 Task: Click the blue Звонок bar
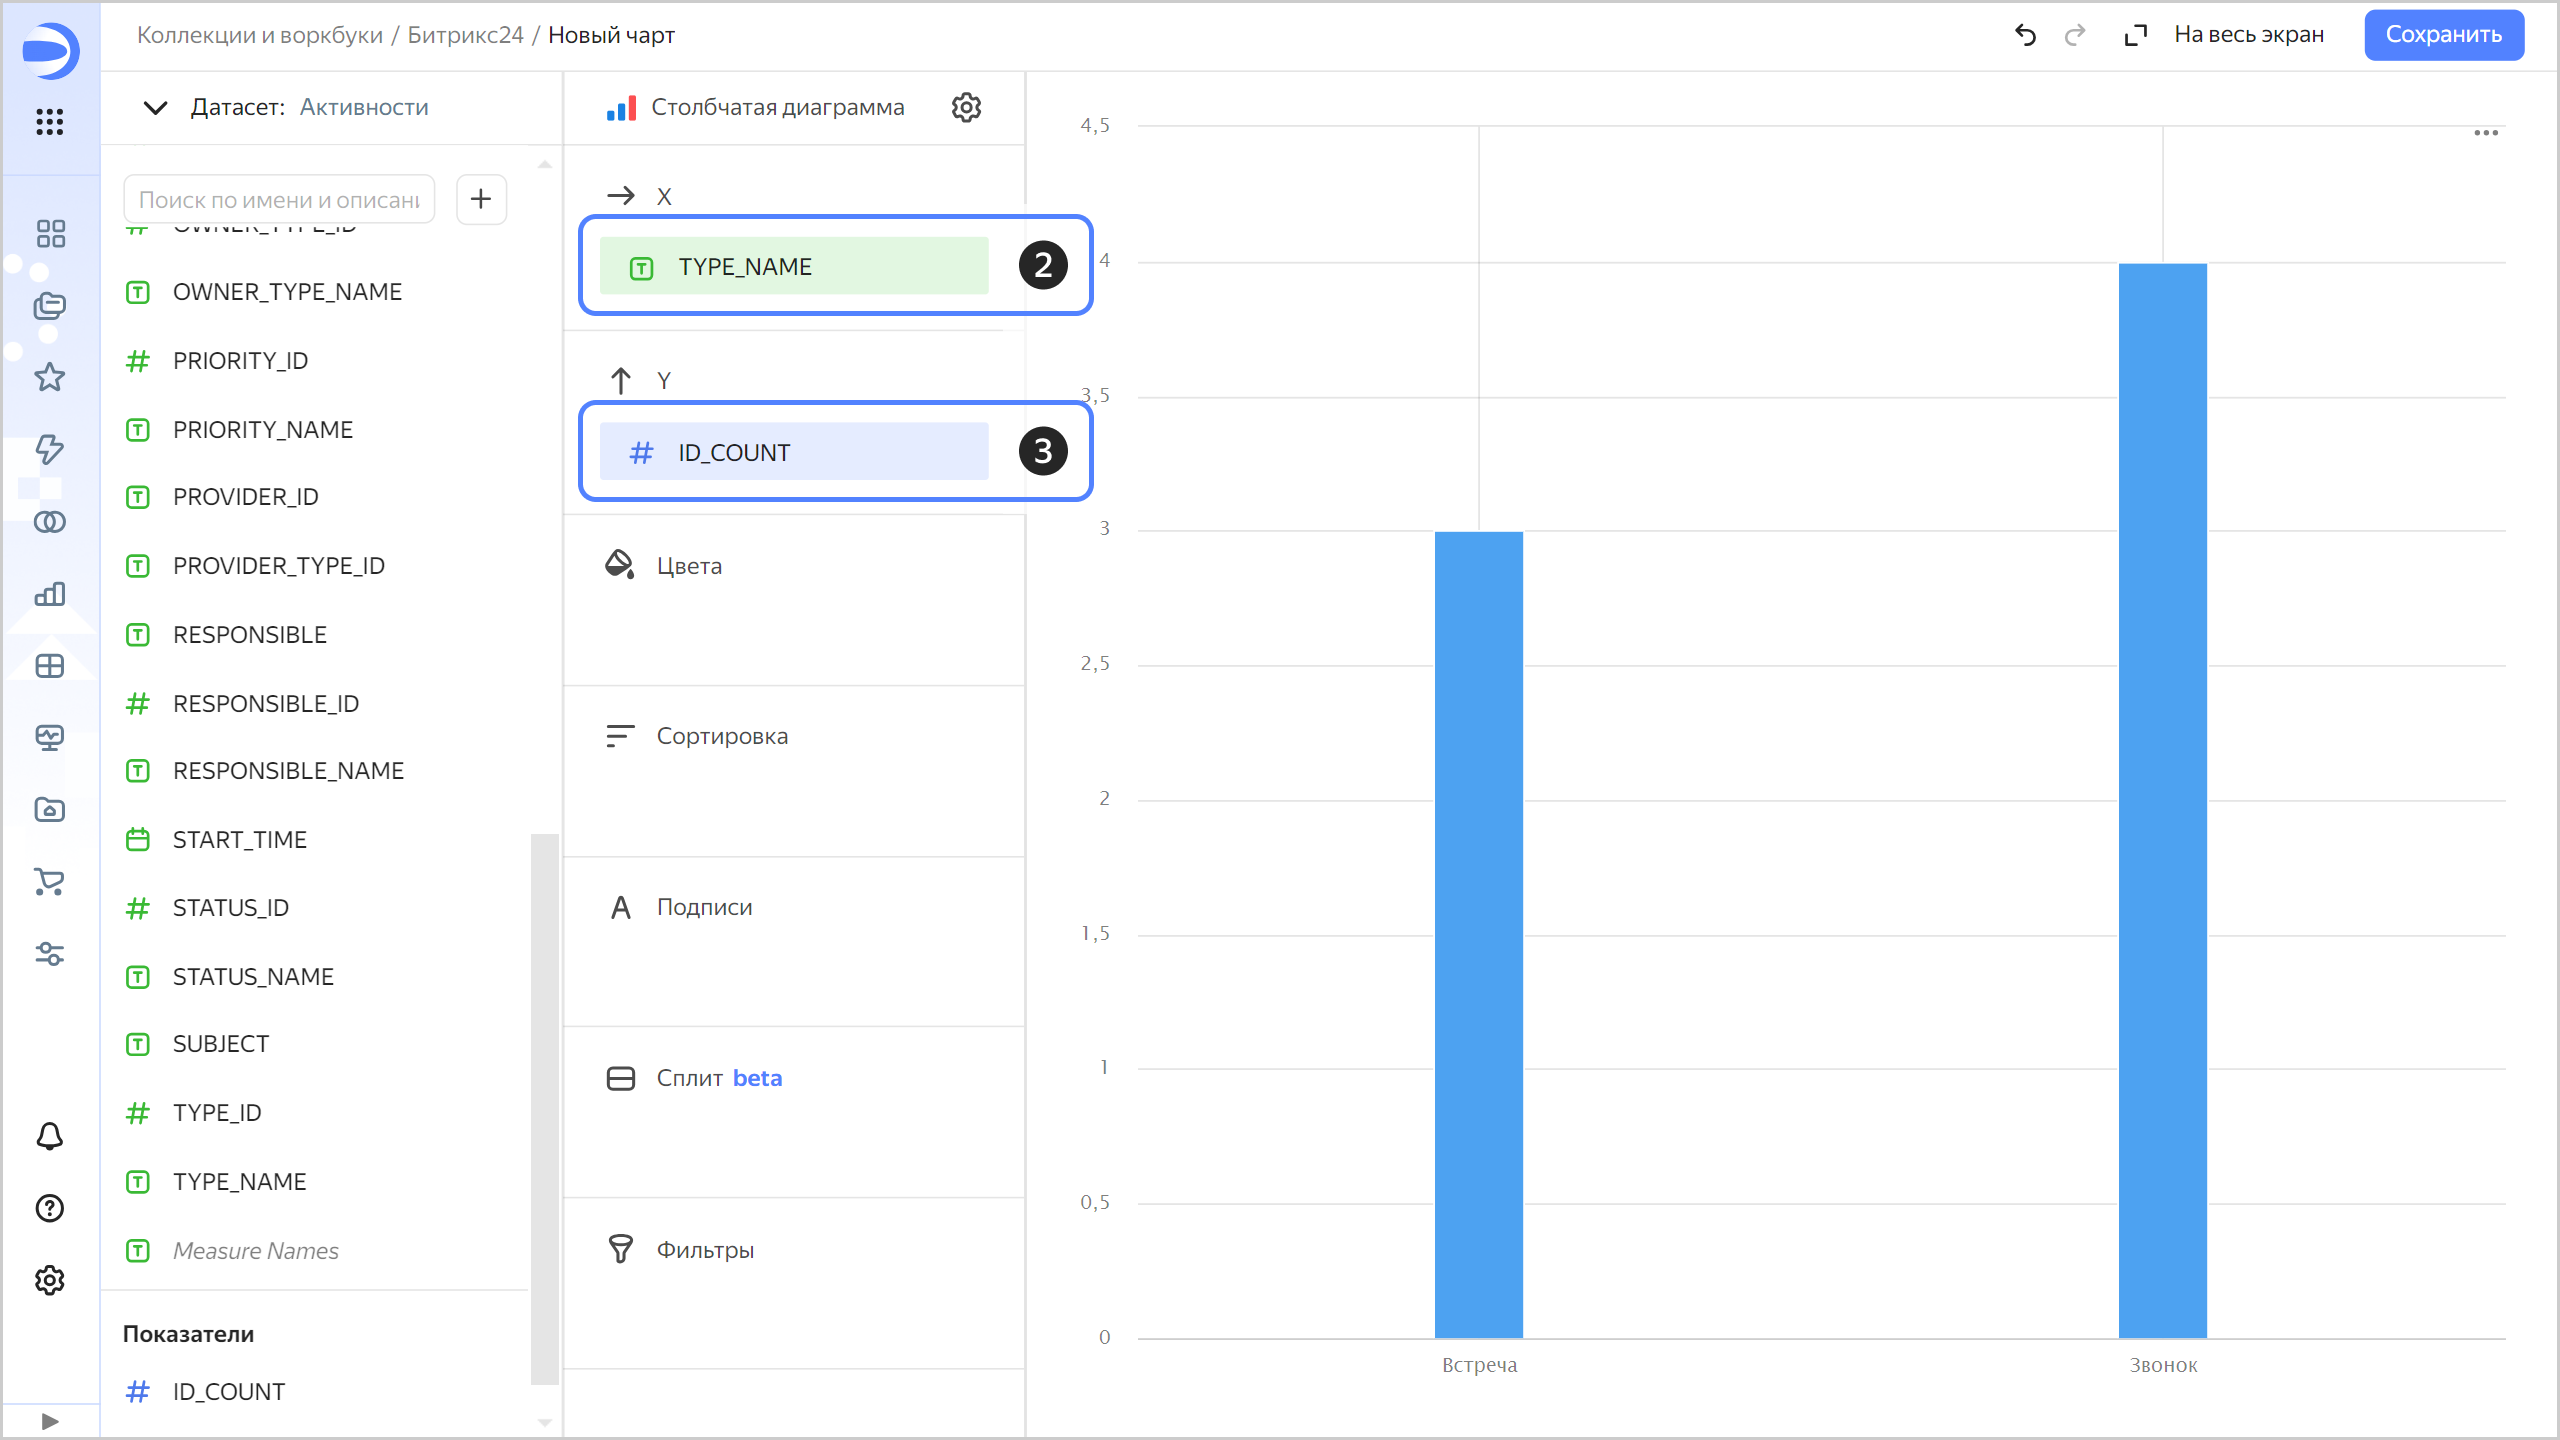2162,800
